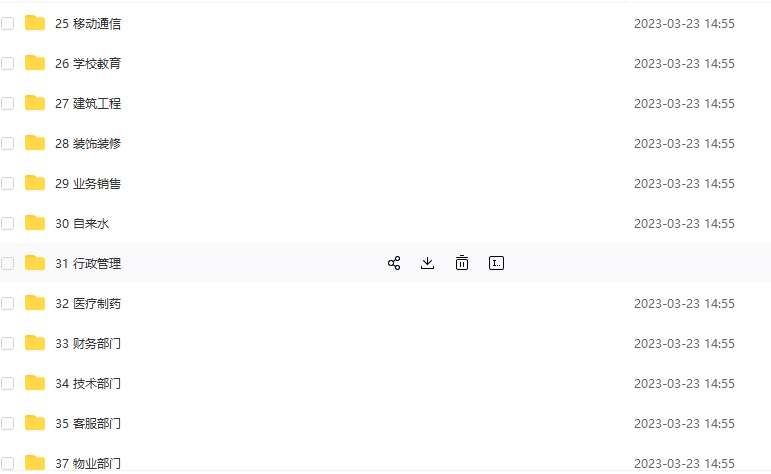Open the 29 业务销售 folder name
The height and width of the screenshot is (474, 771).
click(88, 183)
